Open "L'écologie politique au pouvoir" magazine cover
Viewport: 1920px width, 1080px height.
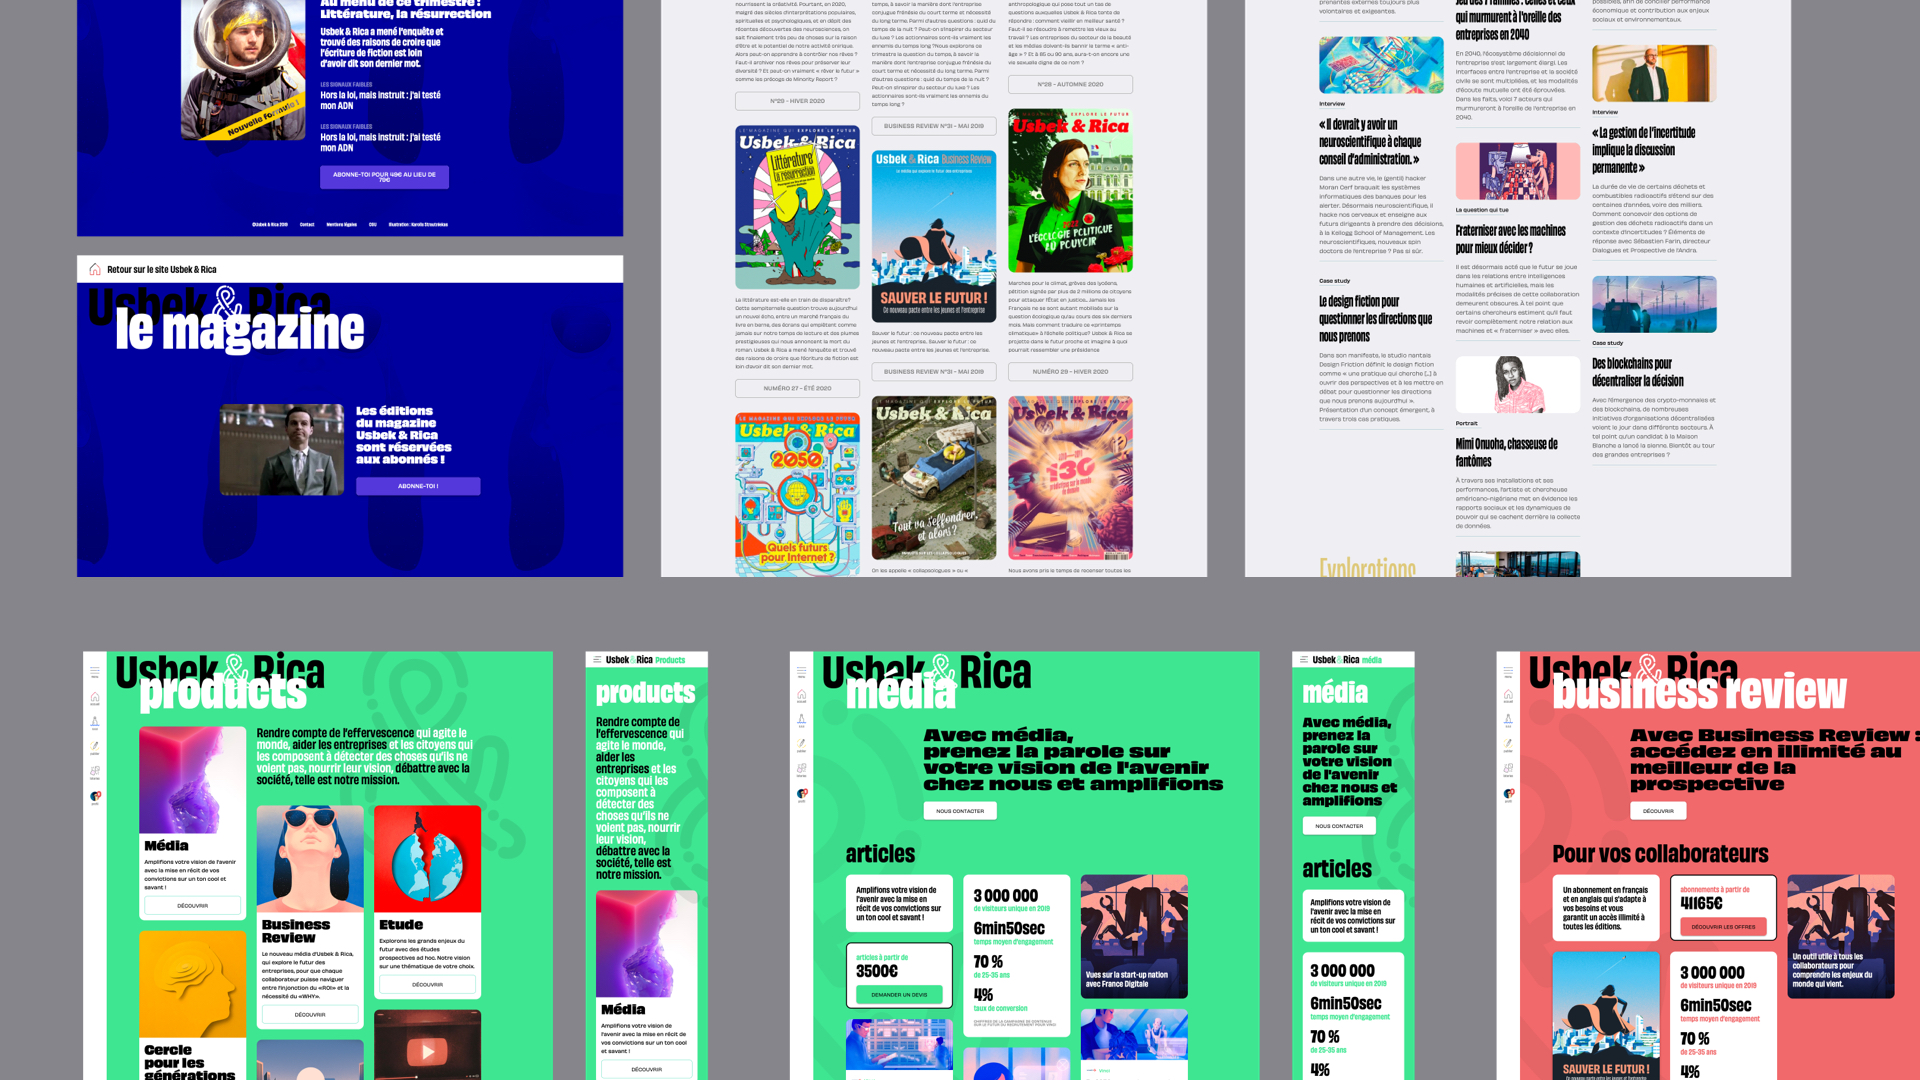[1070, 190]
